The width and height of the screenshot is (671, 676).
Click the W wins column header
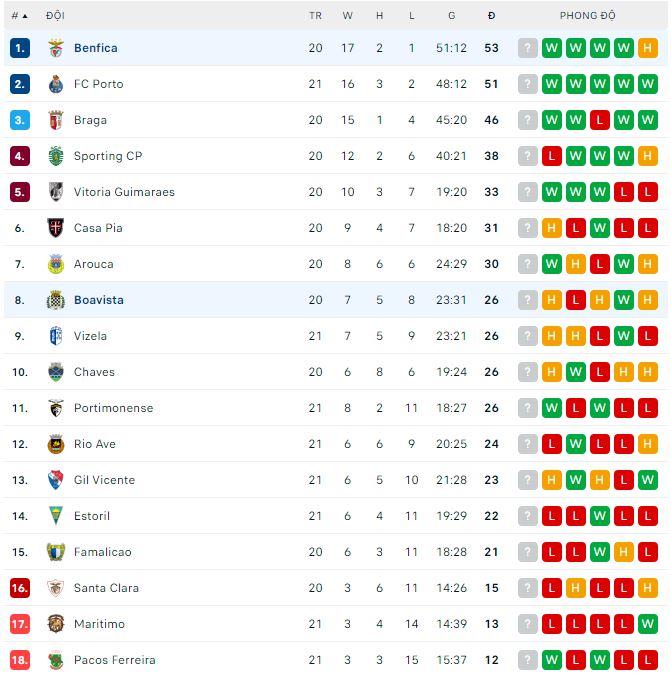click(x=348, y=15)
